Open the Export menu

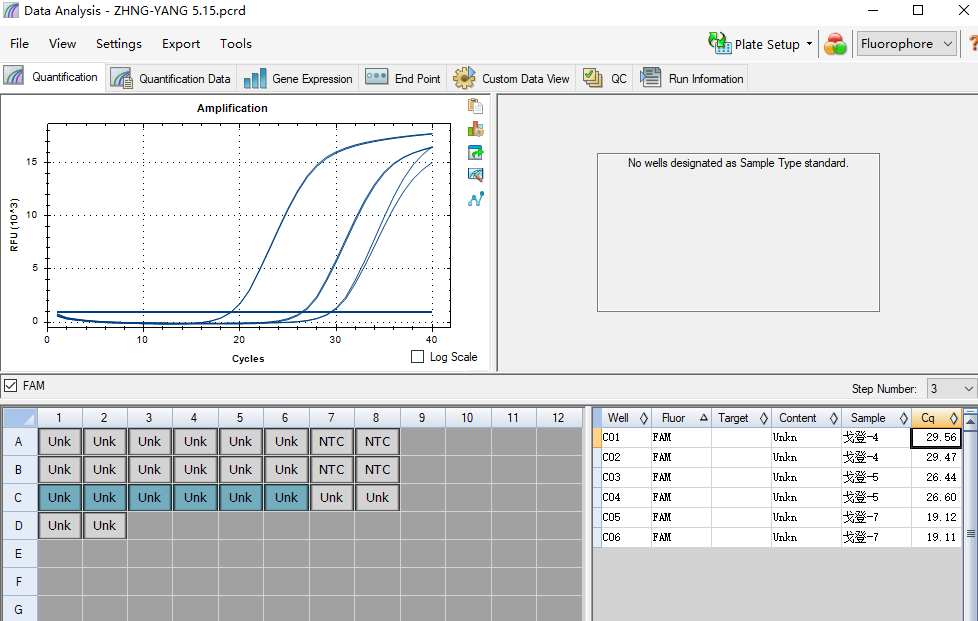(x=181, y=44)
